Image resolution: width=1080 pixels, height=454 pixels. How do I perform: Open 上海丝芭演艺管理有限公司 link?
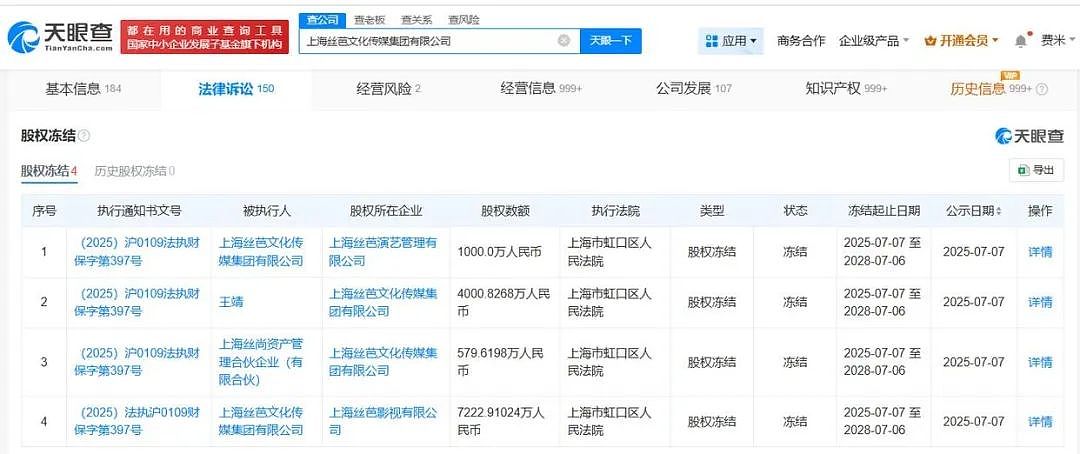tap(383, 252)
